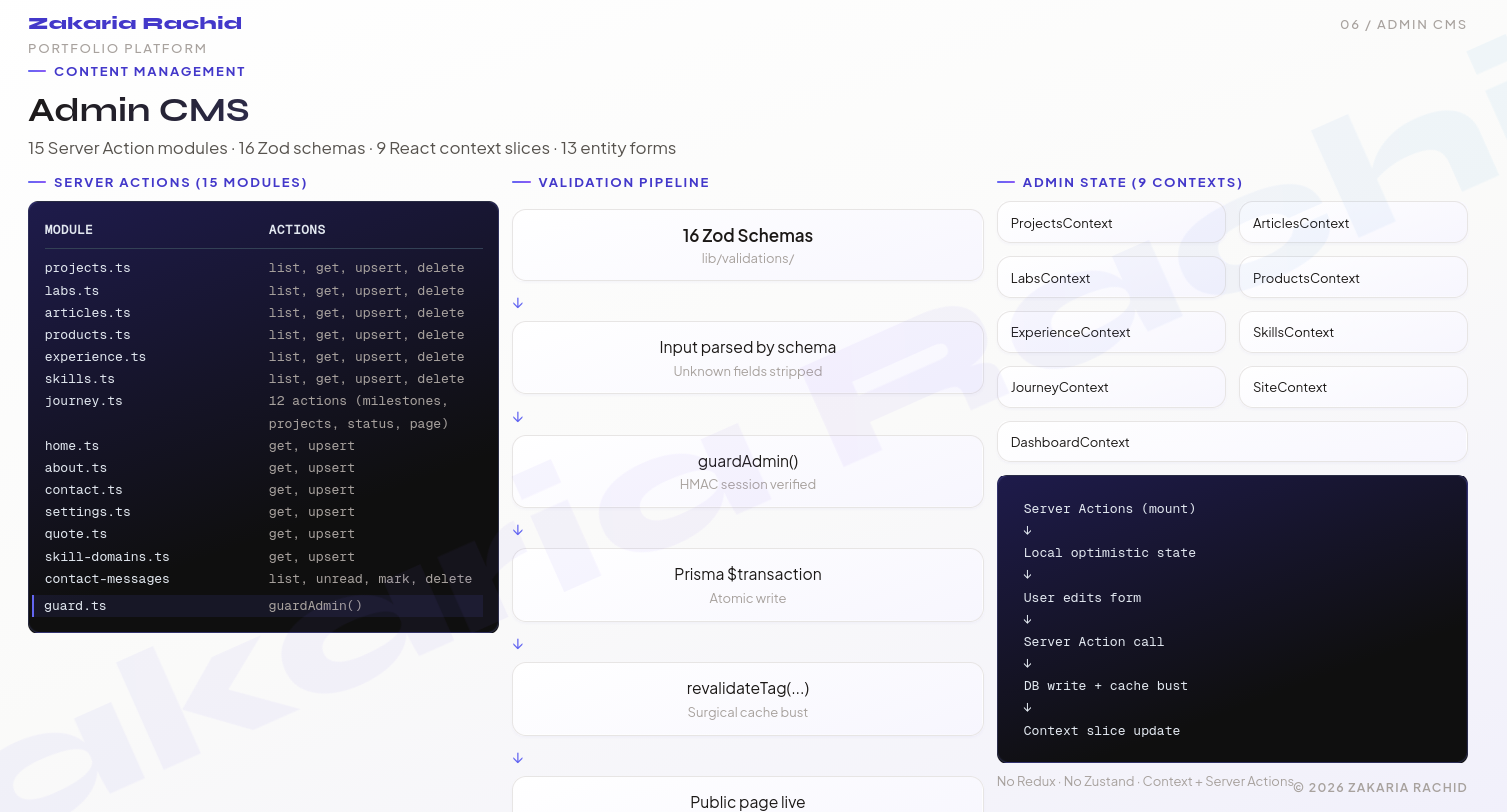
Task: Click the 16 Zod Schemas pipeline card
Action: (x=748, y=245)
